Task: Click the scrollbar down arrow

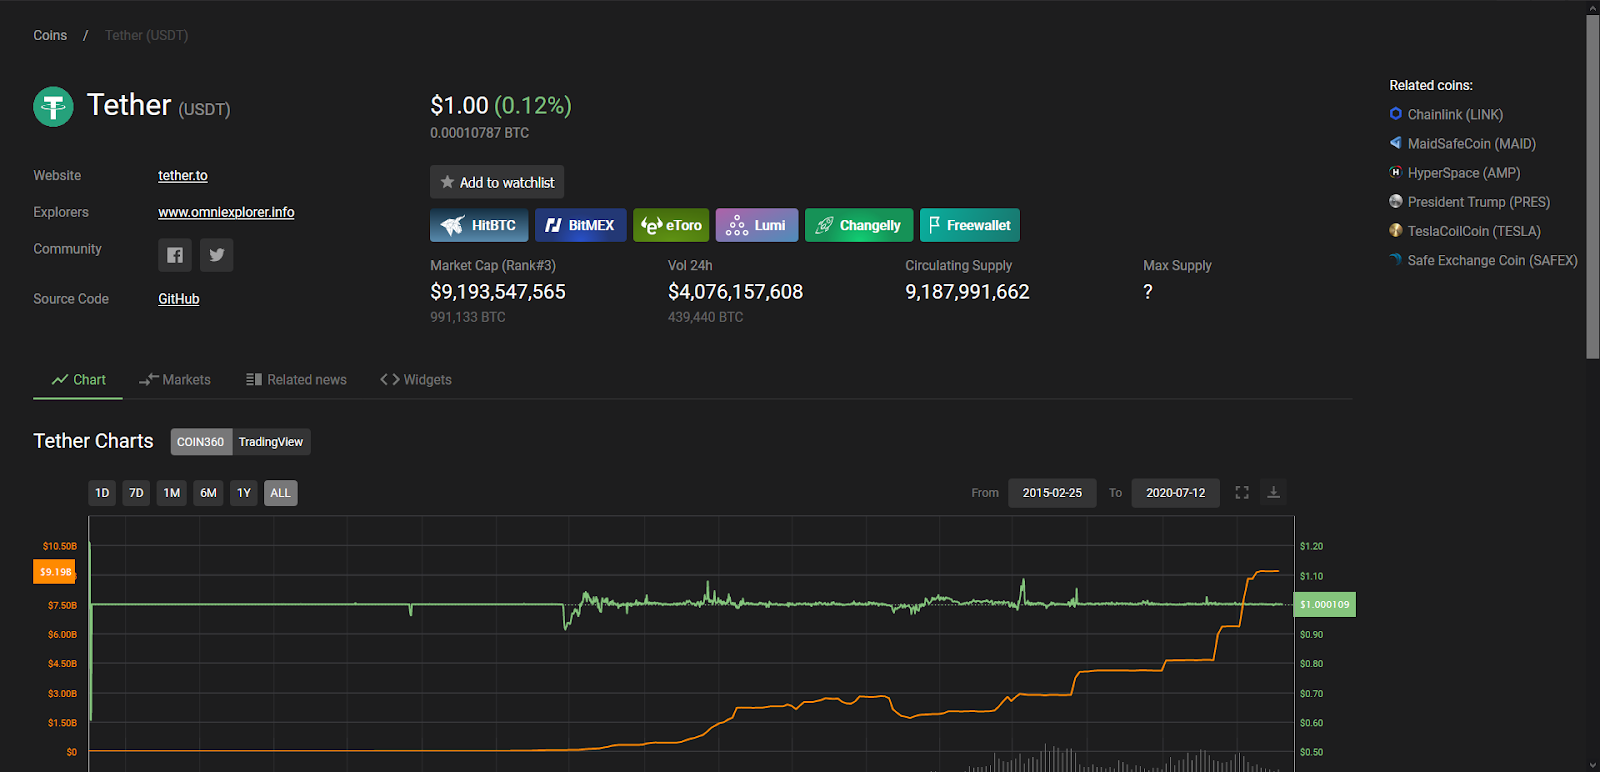Action: 1593,765
